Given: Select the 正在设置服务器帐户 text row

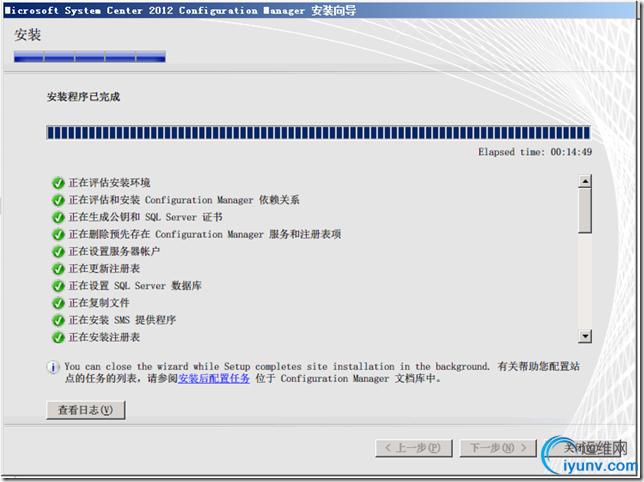Looking at the screenshot, I should point(114,251).
